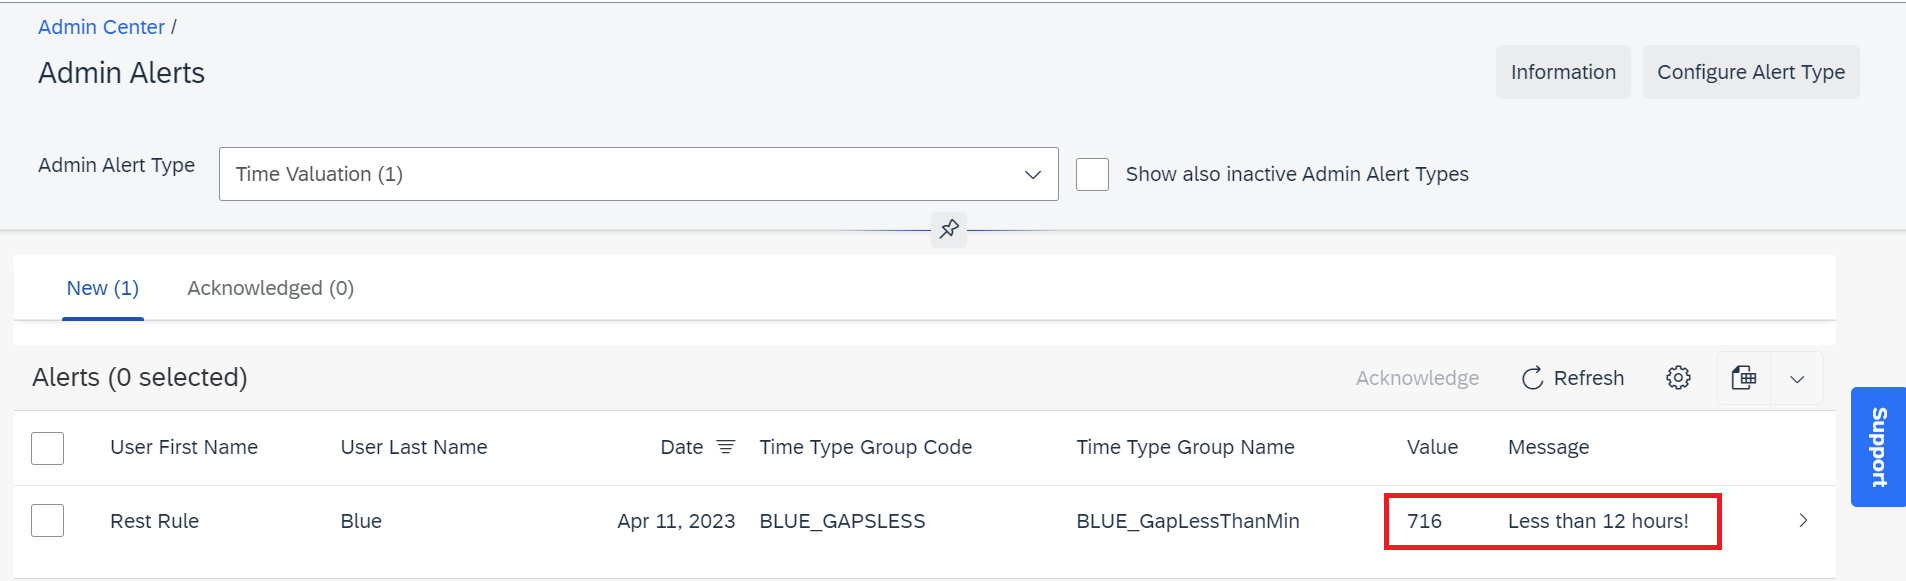
Task: Open row details arrow for Rest Rule
Action: point(1803,520)
